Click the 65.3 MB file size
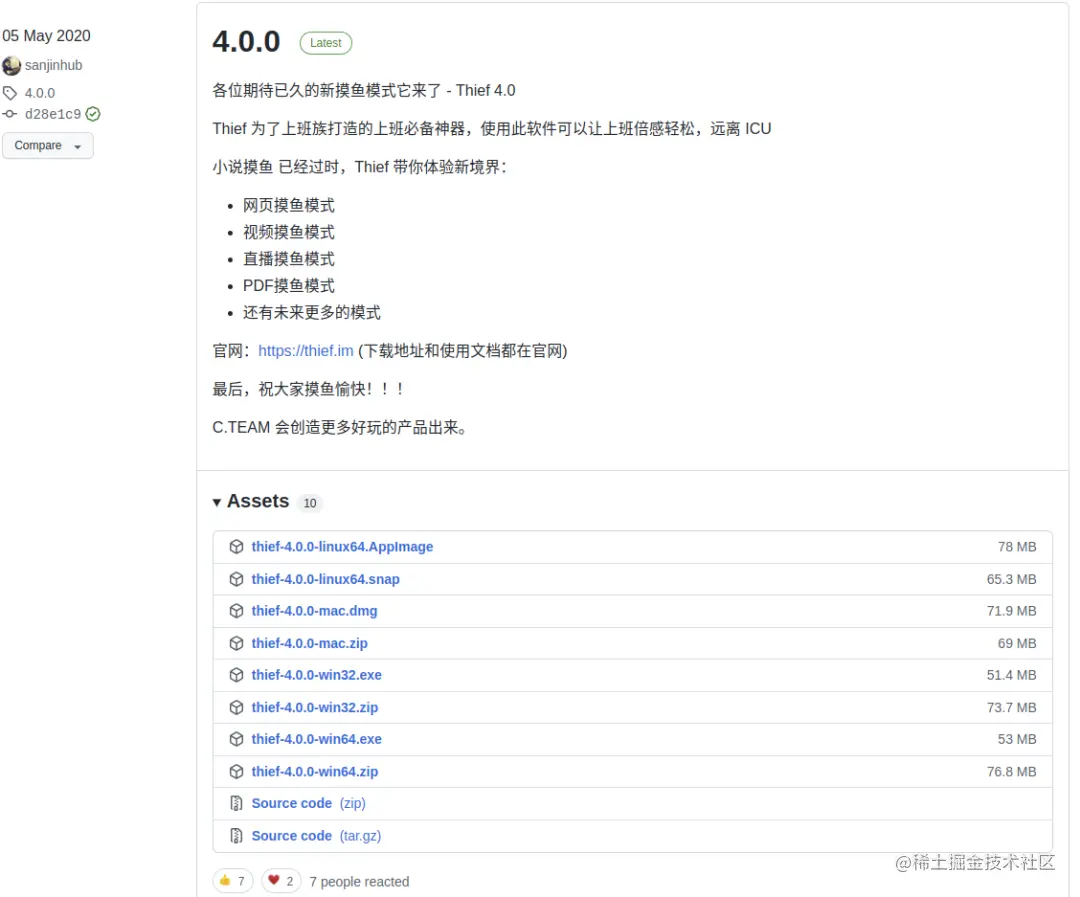This screenshot has height=897, width=1080. [x=1011, y=579]
